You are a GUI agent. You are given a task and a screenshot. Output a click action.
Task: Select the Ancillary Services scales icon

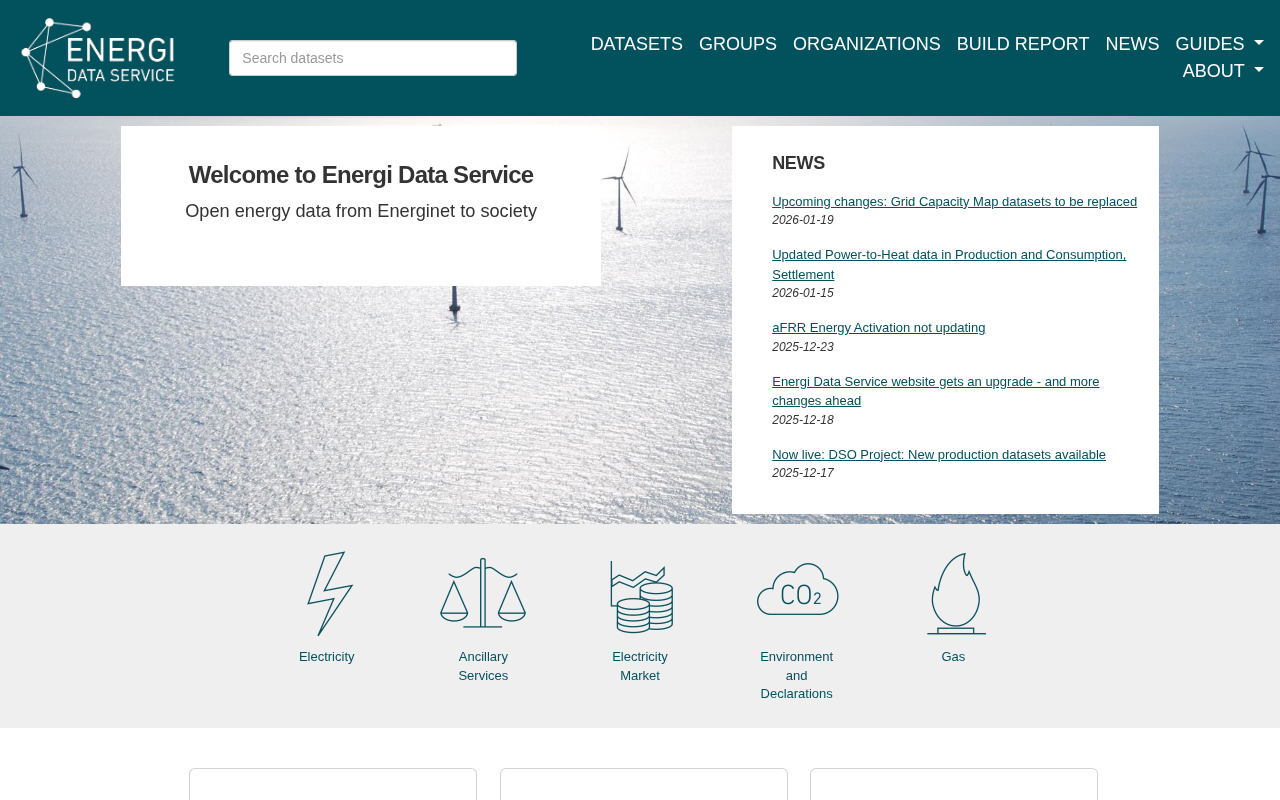[x=483, y=593]
